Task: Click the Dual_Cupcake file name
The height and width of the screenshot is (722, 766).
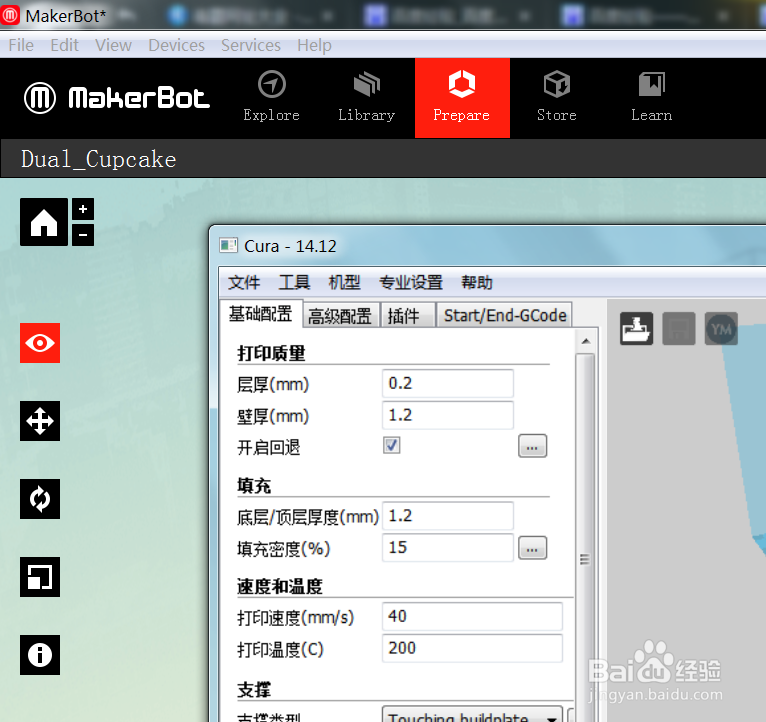Action: pos(98,159)
